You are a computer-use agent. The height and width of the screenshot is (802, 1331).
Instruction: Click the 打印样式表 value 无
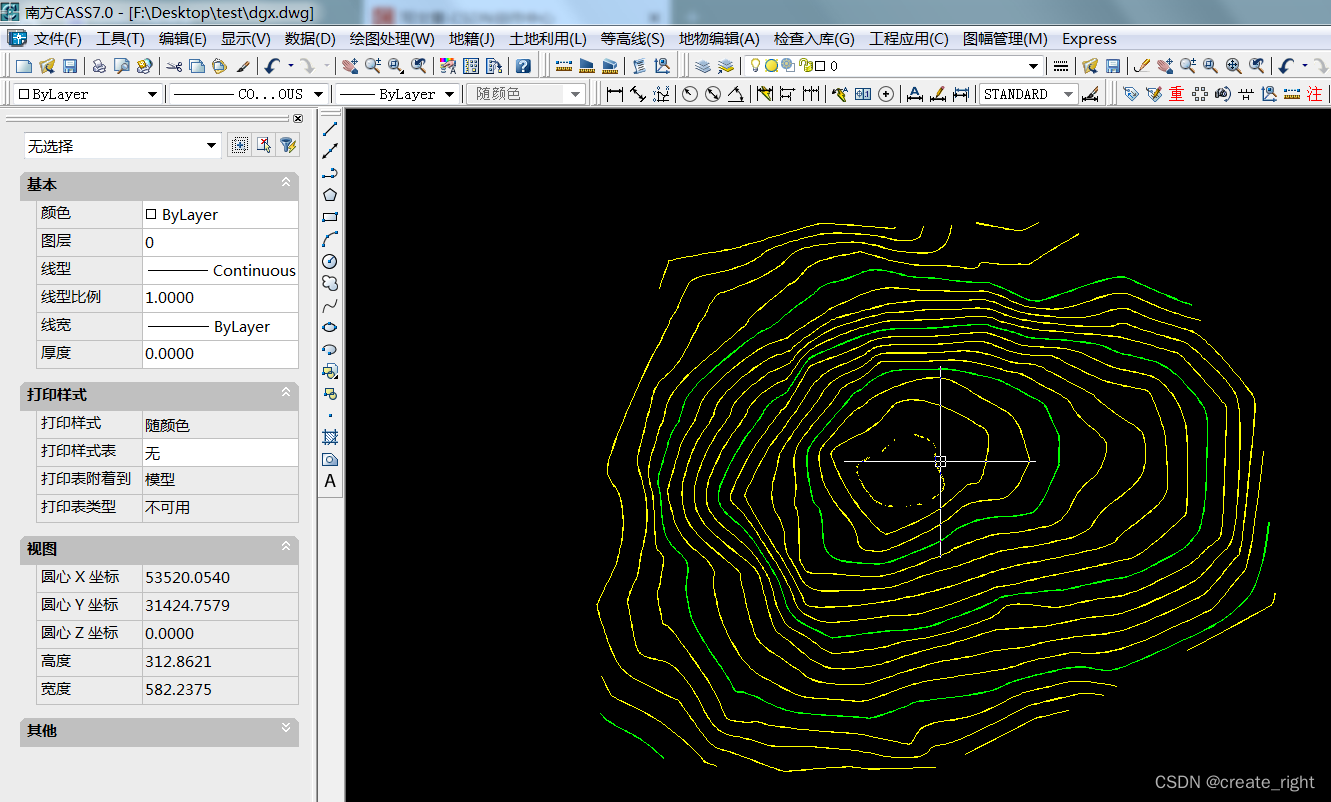[x=220, y=452]
